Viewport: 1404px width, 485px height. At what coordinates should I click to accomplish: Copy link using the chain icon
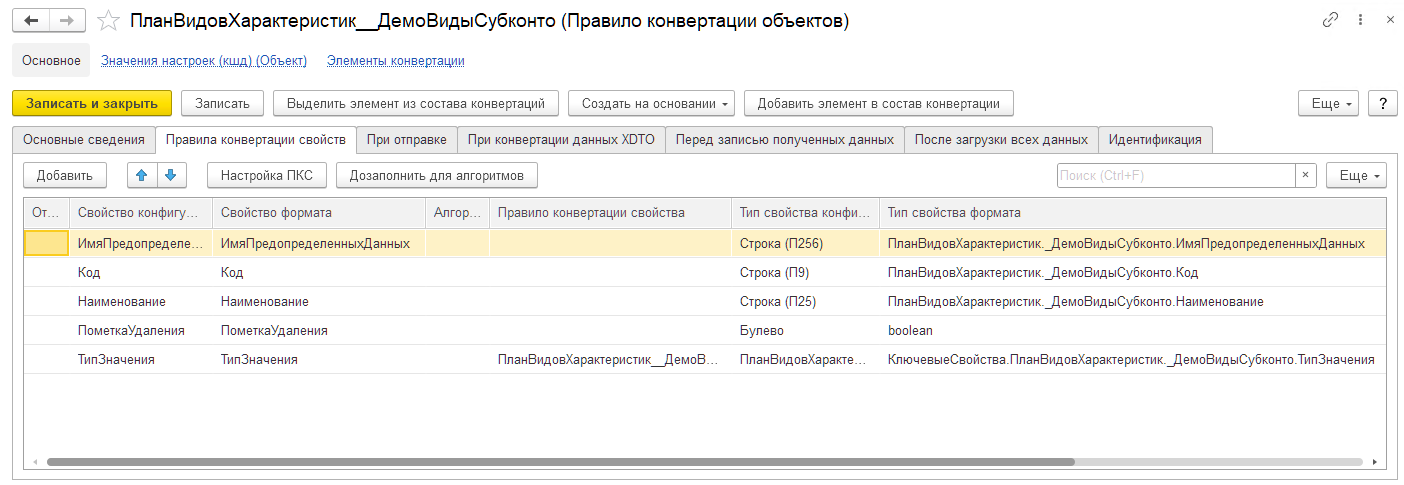click(1330, 20)
